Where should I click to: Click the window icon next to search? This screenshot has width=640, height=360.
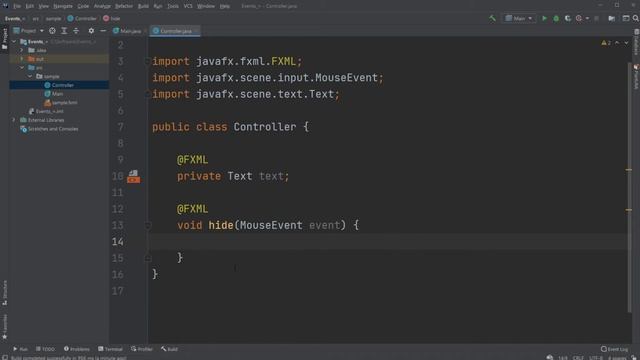tap(626, 18)
